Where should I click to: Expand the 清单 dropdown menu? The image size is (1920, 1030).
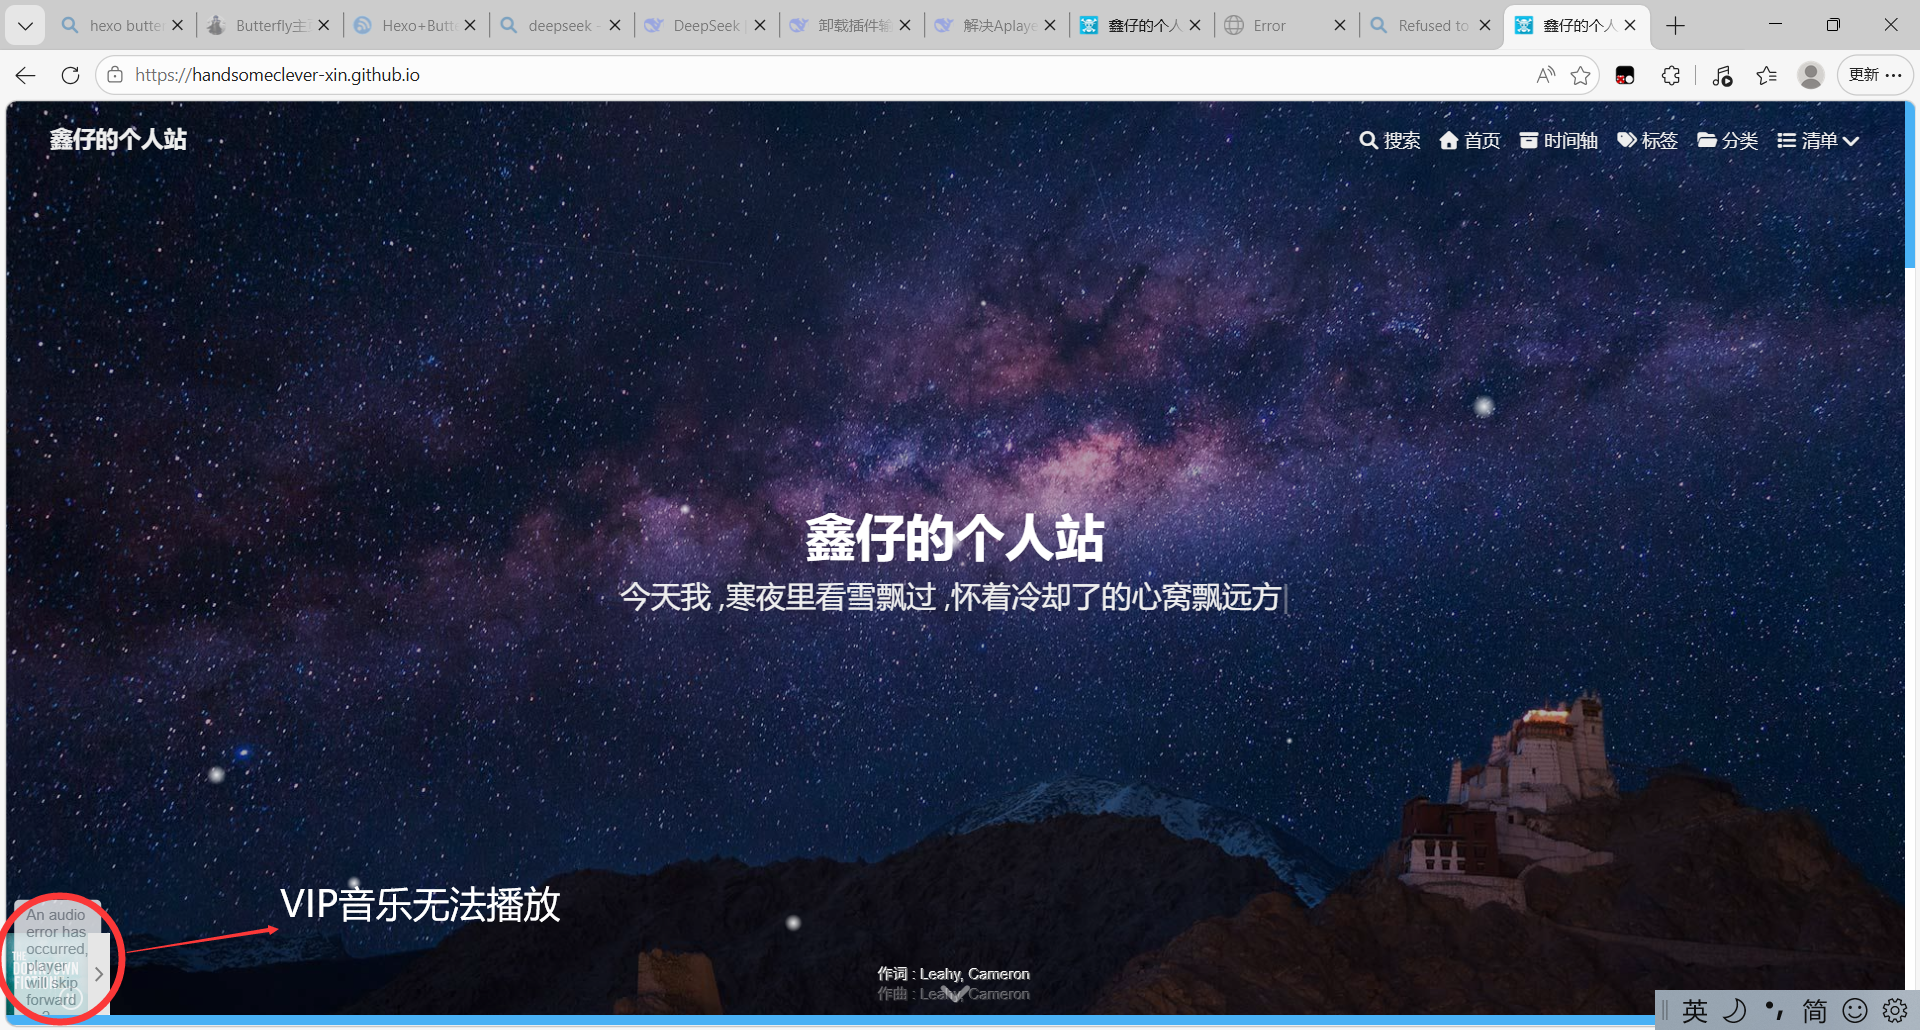1818,141
